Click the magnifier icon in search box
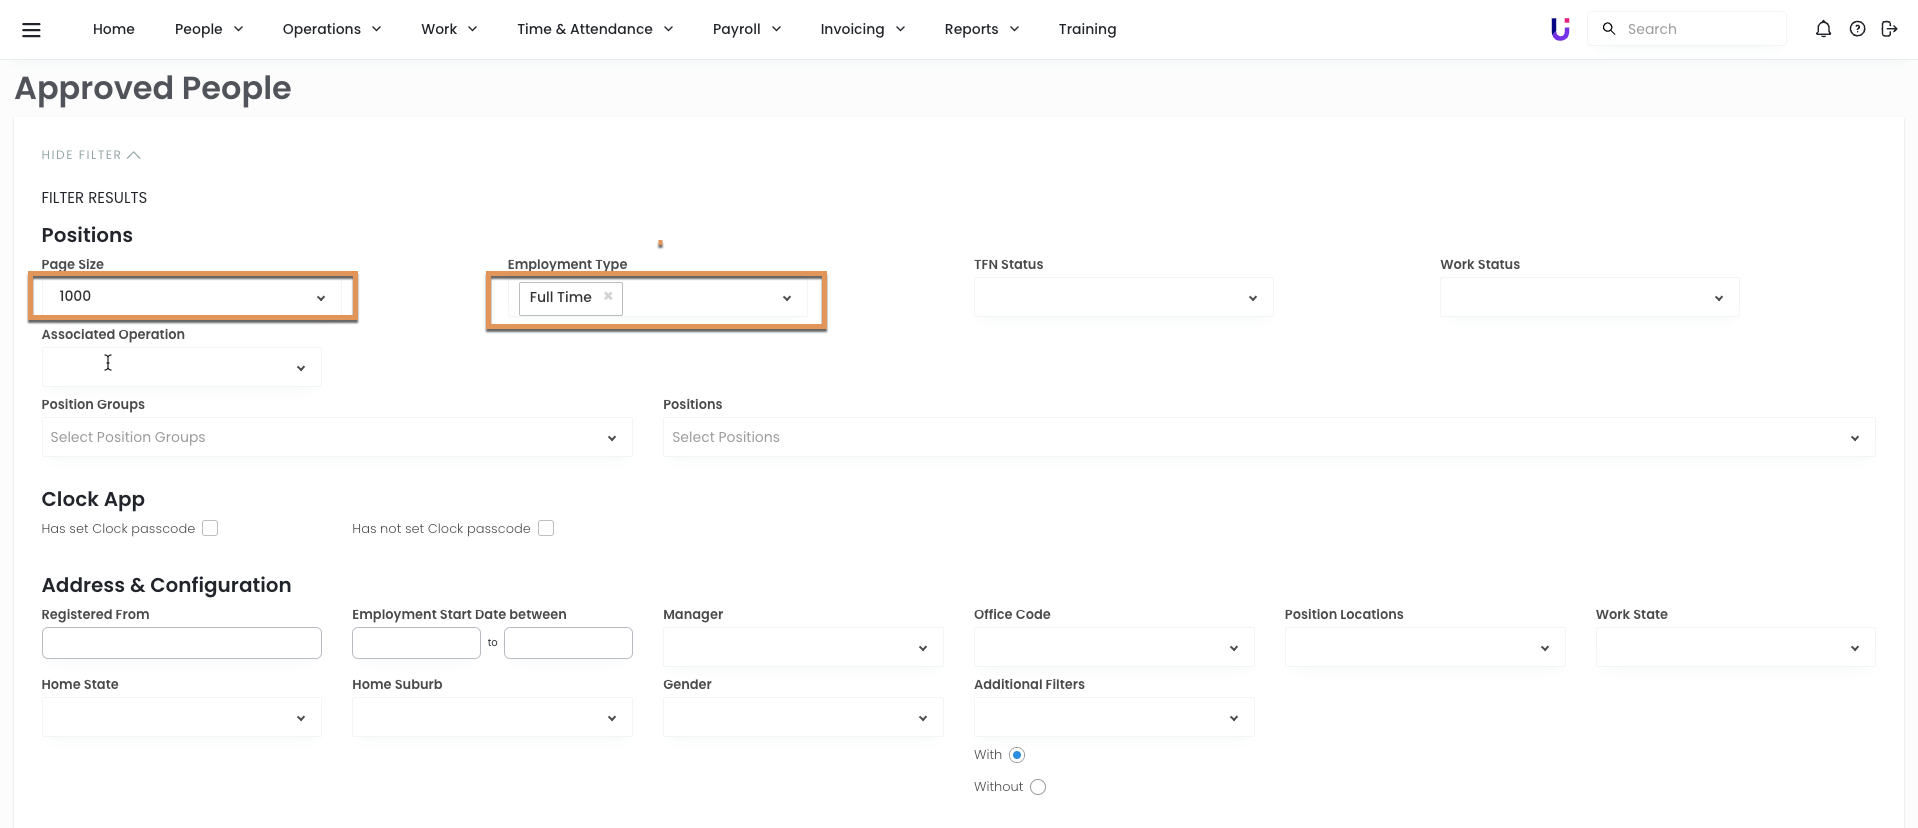The height and width of the screenshot is (828, 1918). click(x=1609, y=29)
